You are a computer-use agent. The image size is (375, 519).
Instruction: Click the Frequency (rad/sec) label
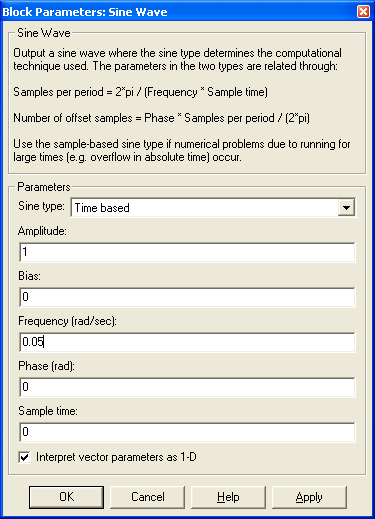point(67,321)
